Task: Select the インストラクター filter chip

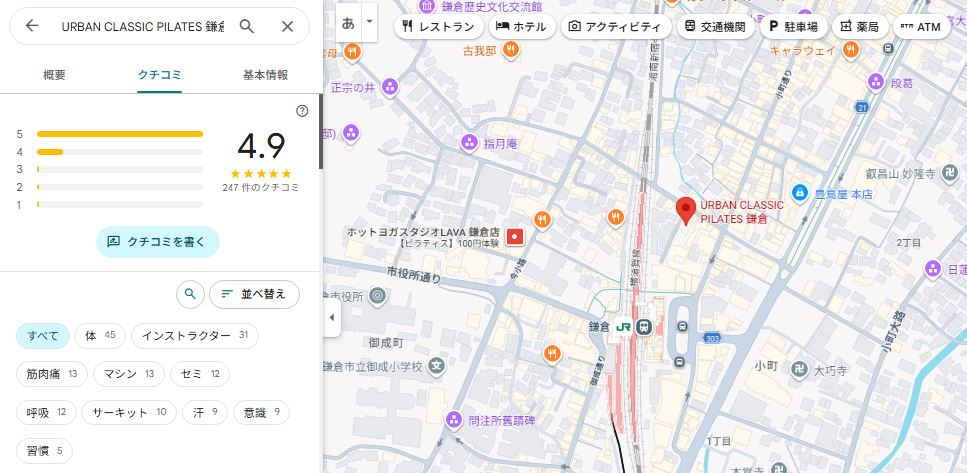Action: 194,335
